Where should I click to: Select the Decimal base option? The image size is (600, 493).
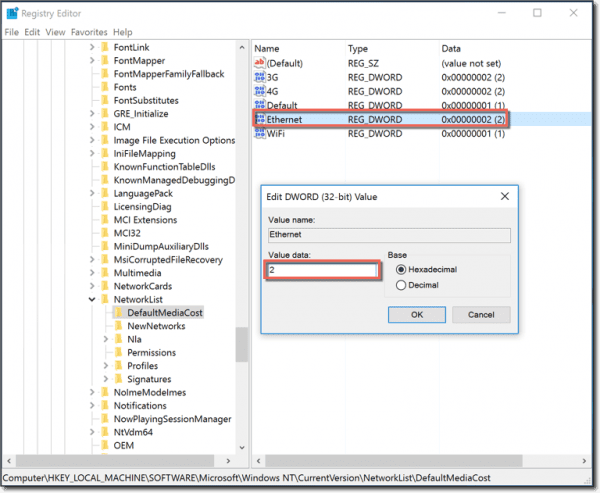click(x=401, y=285)
